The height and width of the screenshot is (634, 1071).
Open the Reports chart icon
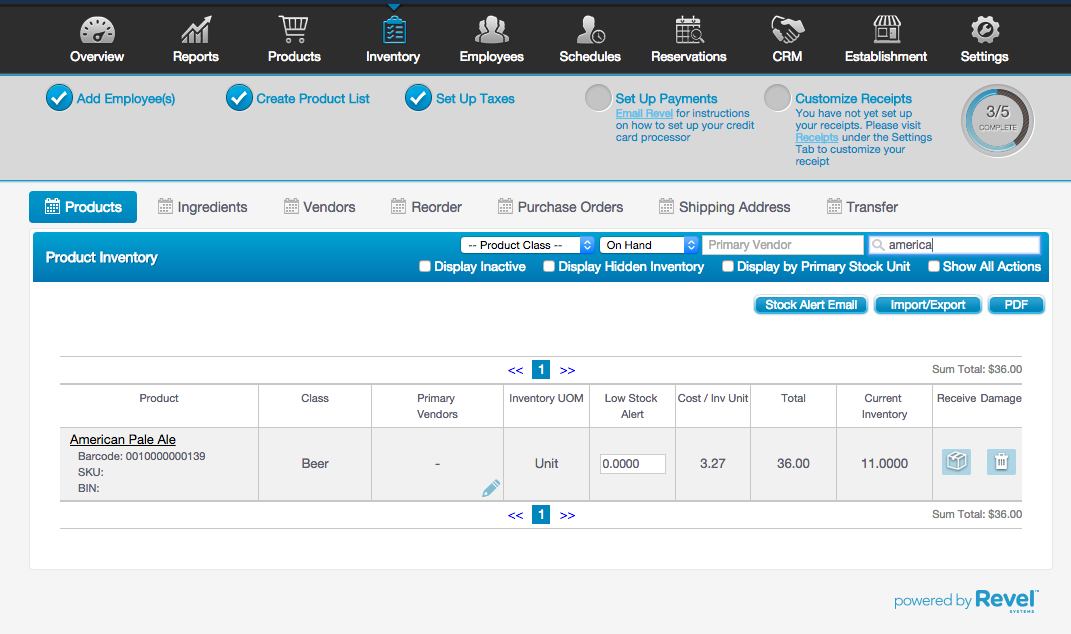tap(195, 30)
